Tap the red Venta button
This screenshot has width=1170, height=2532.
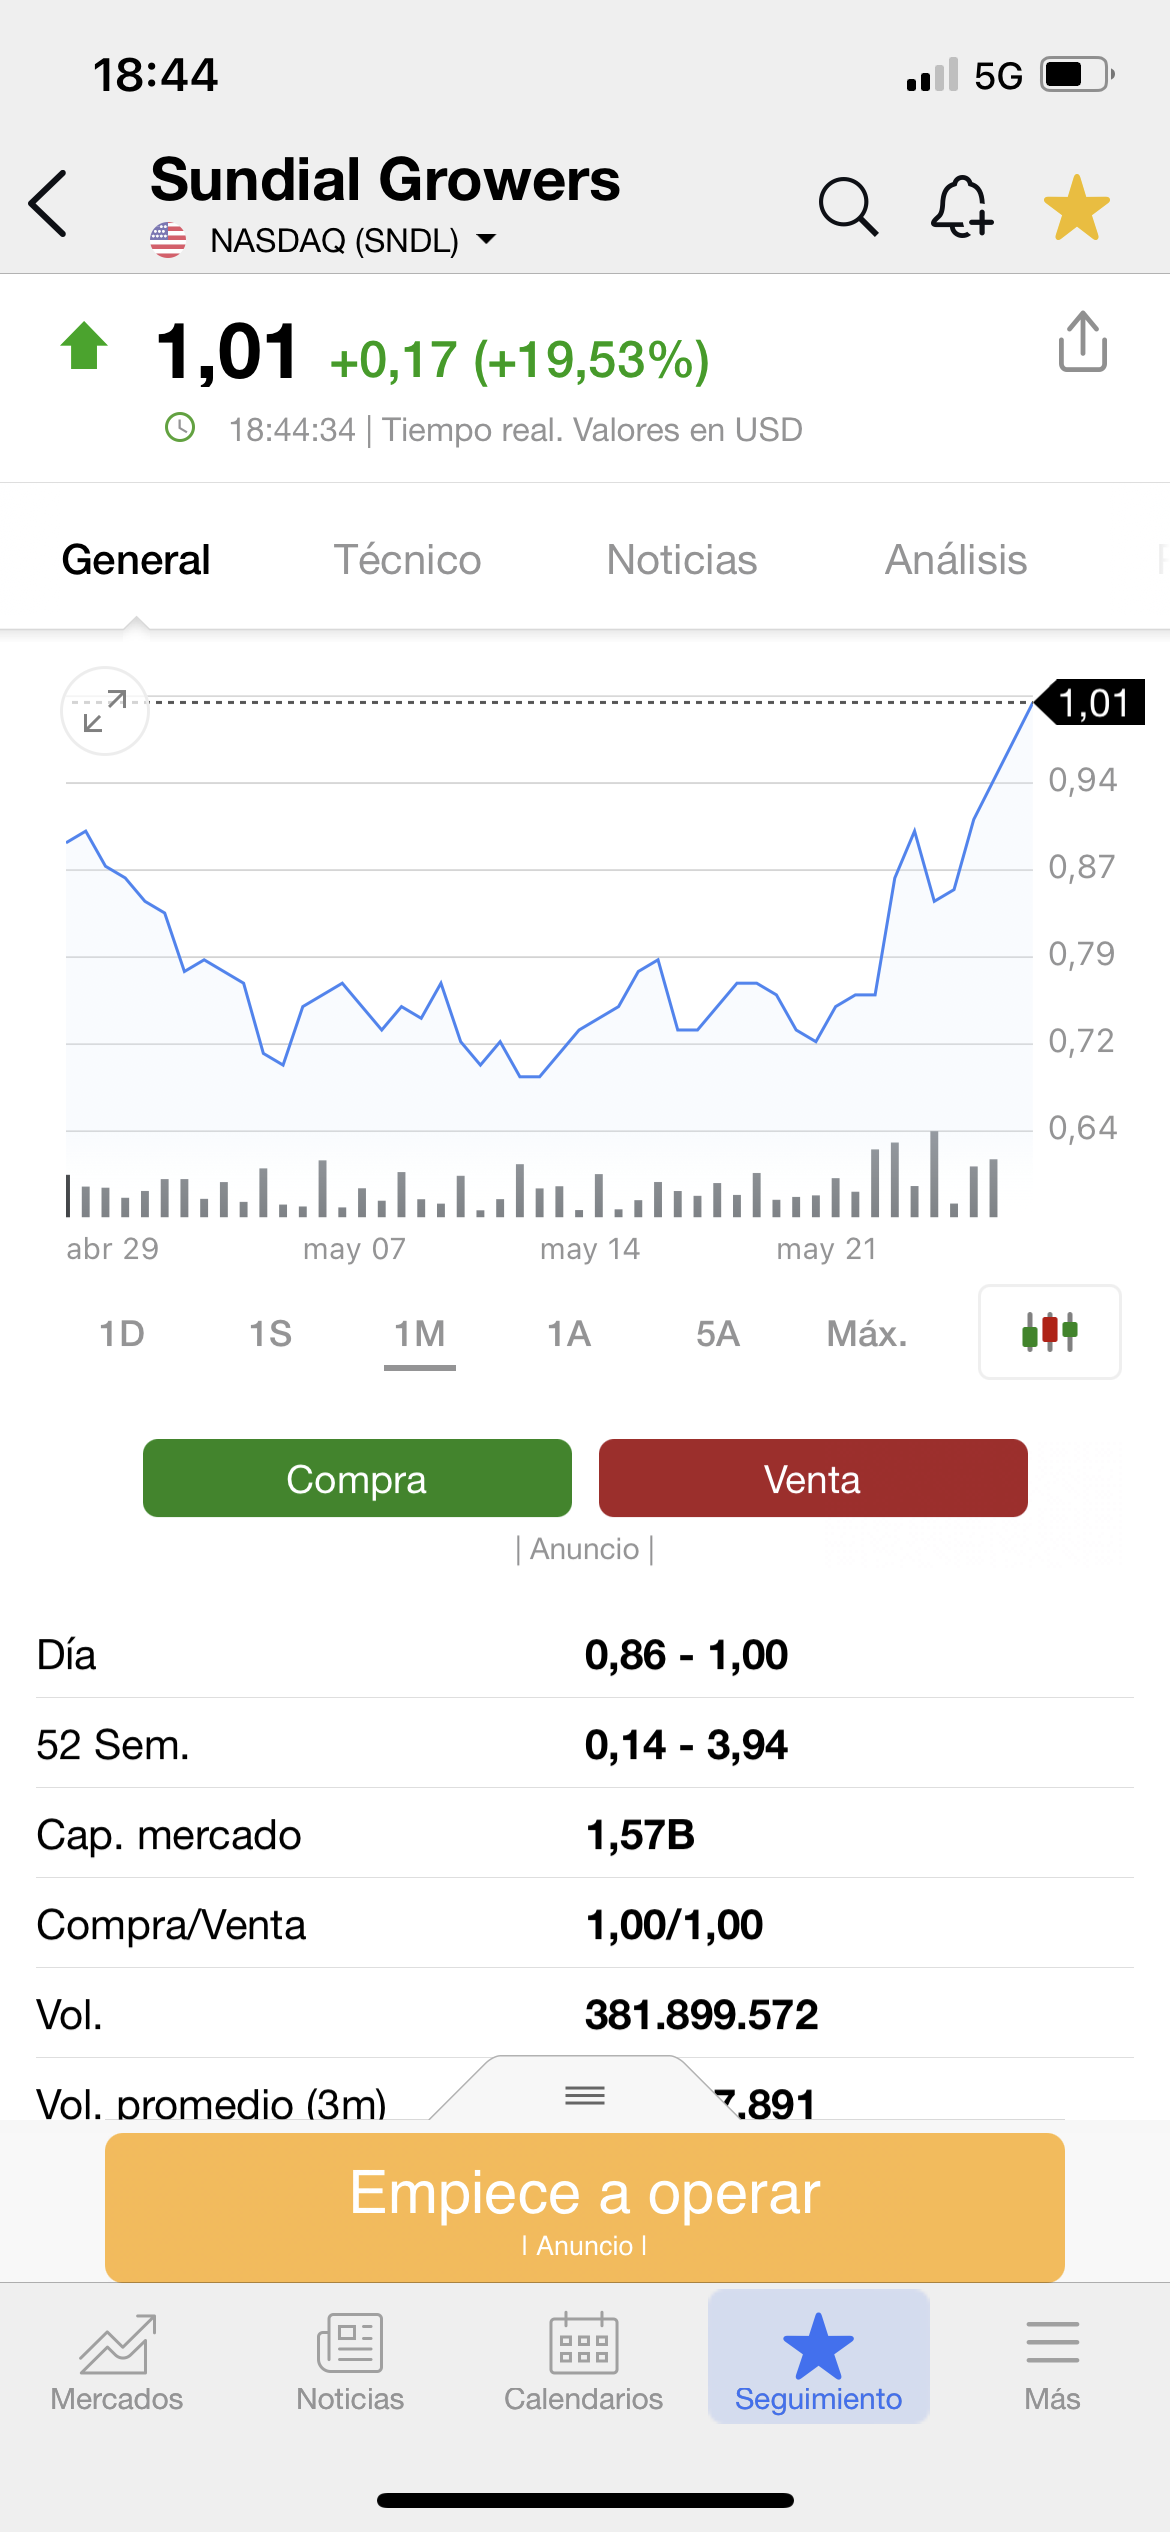[813, 1478]
